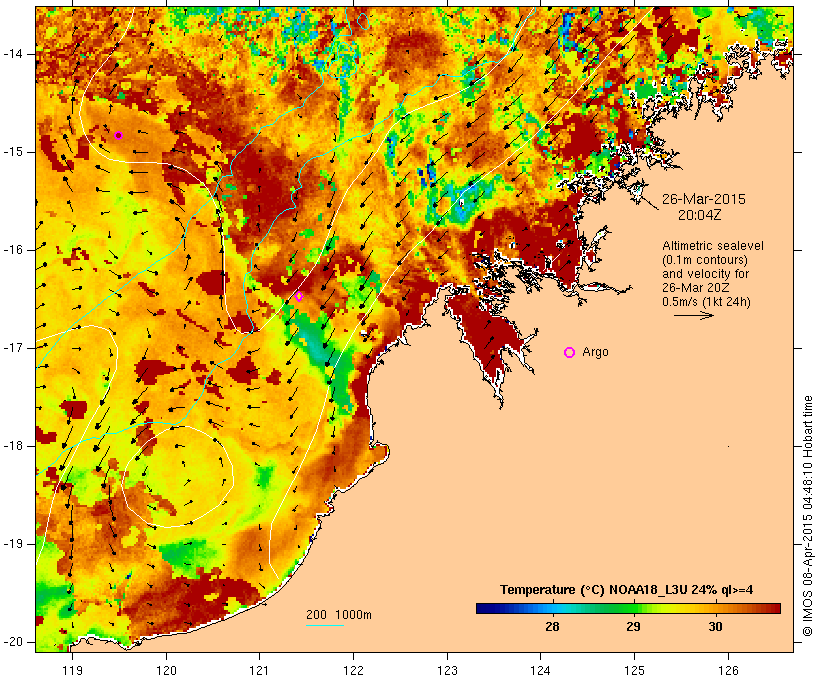Select the Argo float marker near 119.5E, 14.8S
820x680 pixels.
click(x=119, y=135)
